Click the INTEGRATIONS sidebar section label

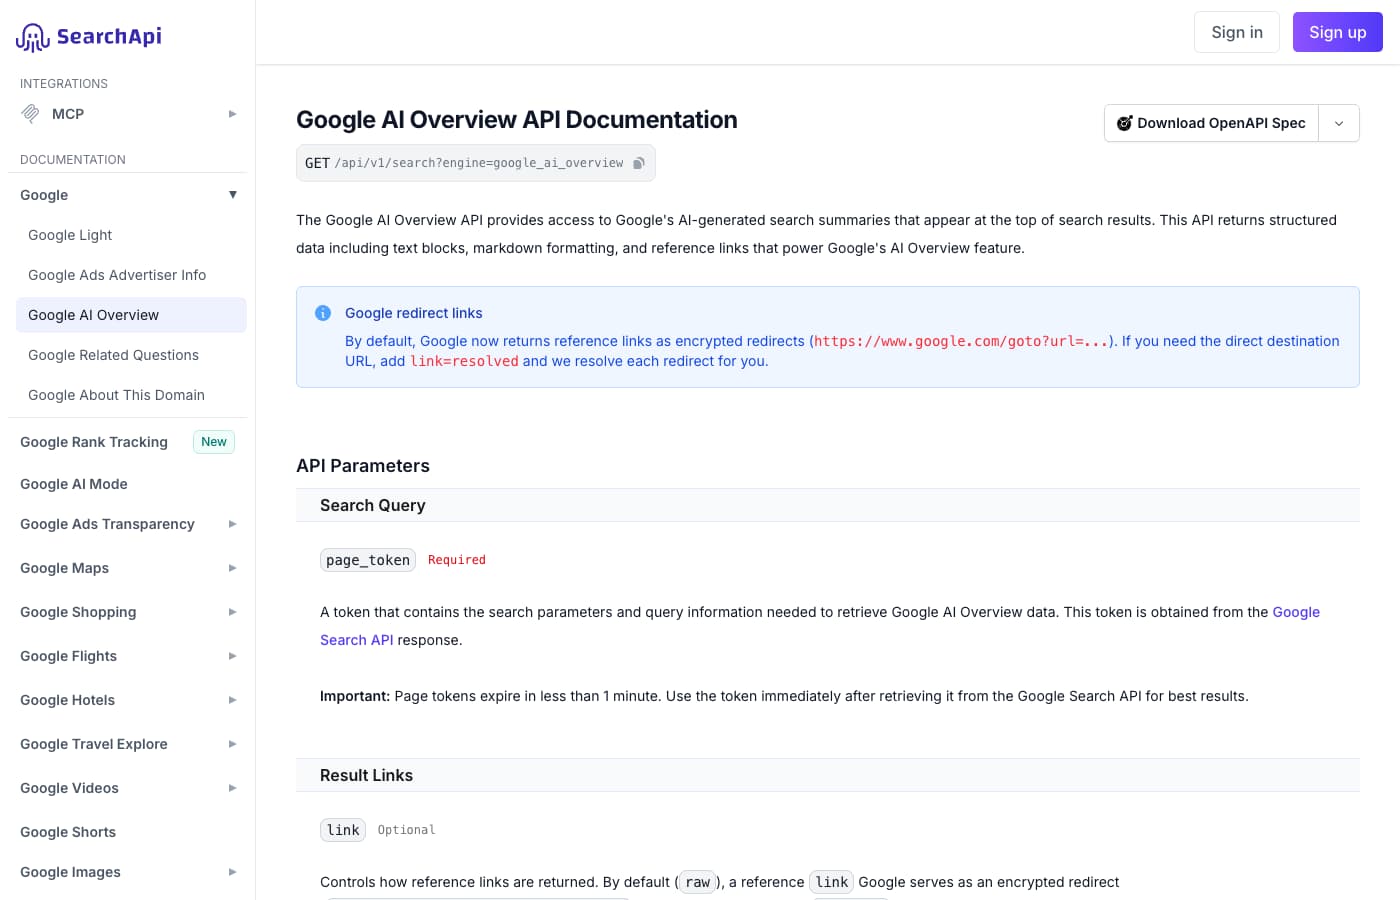pos(64,84)
